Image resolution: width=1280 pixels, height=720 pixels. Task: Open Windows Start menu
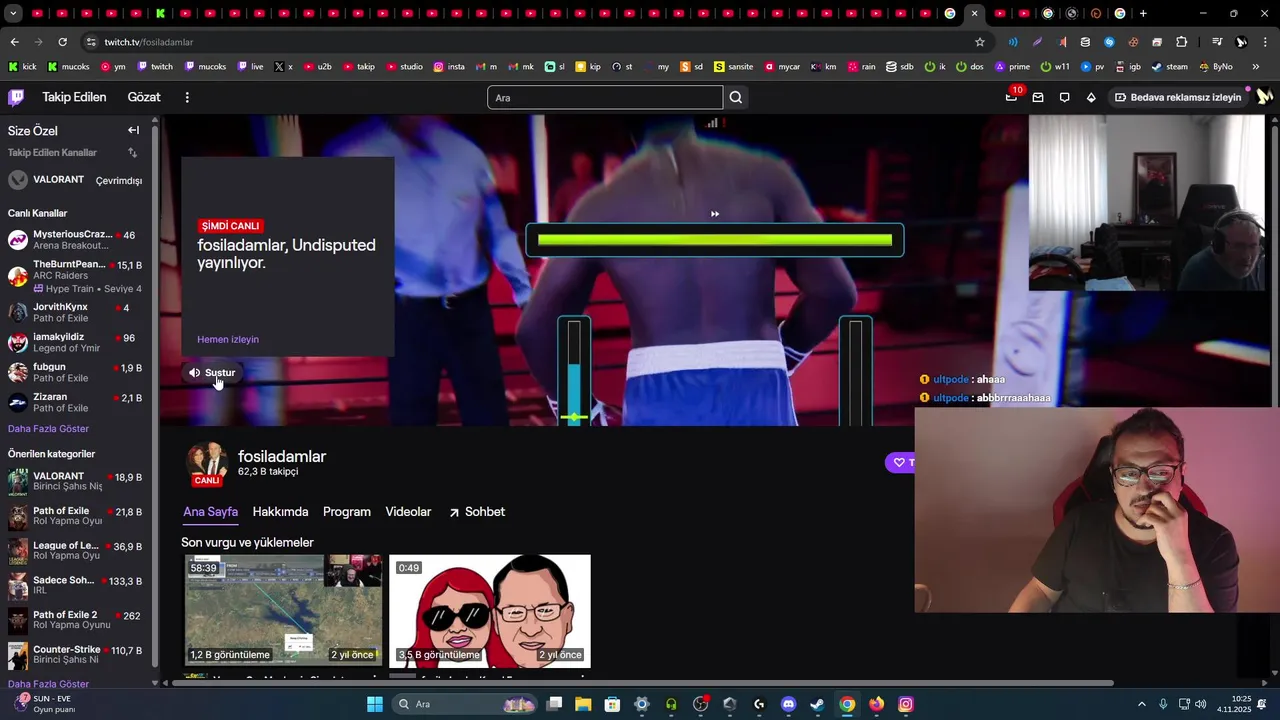(375, 704)
